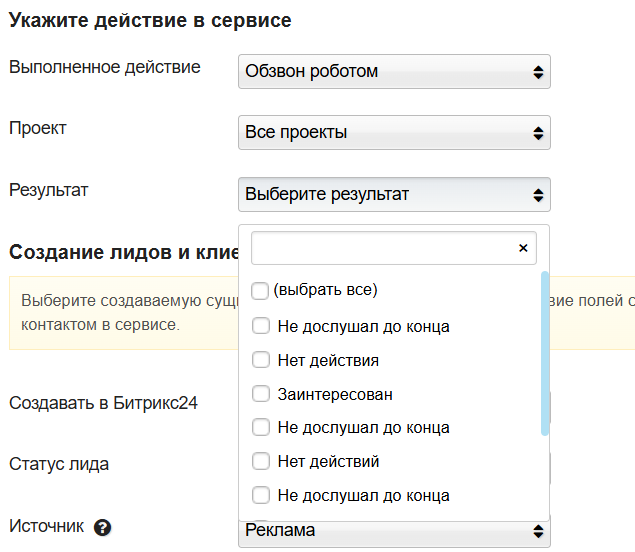
Task: Enable the Нет действия checkbox
Action: point(261,360)
